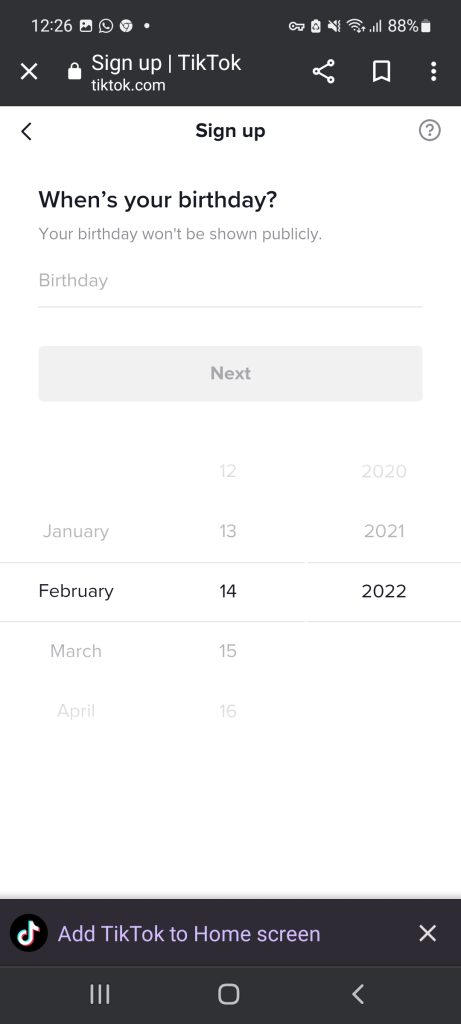Tap the lock icon beside the URL
461x1024 pixels.
[x=74, y=71]
